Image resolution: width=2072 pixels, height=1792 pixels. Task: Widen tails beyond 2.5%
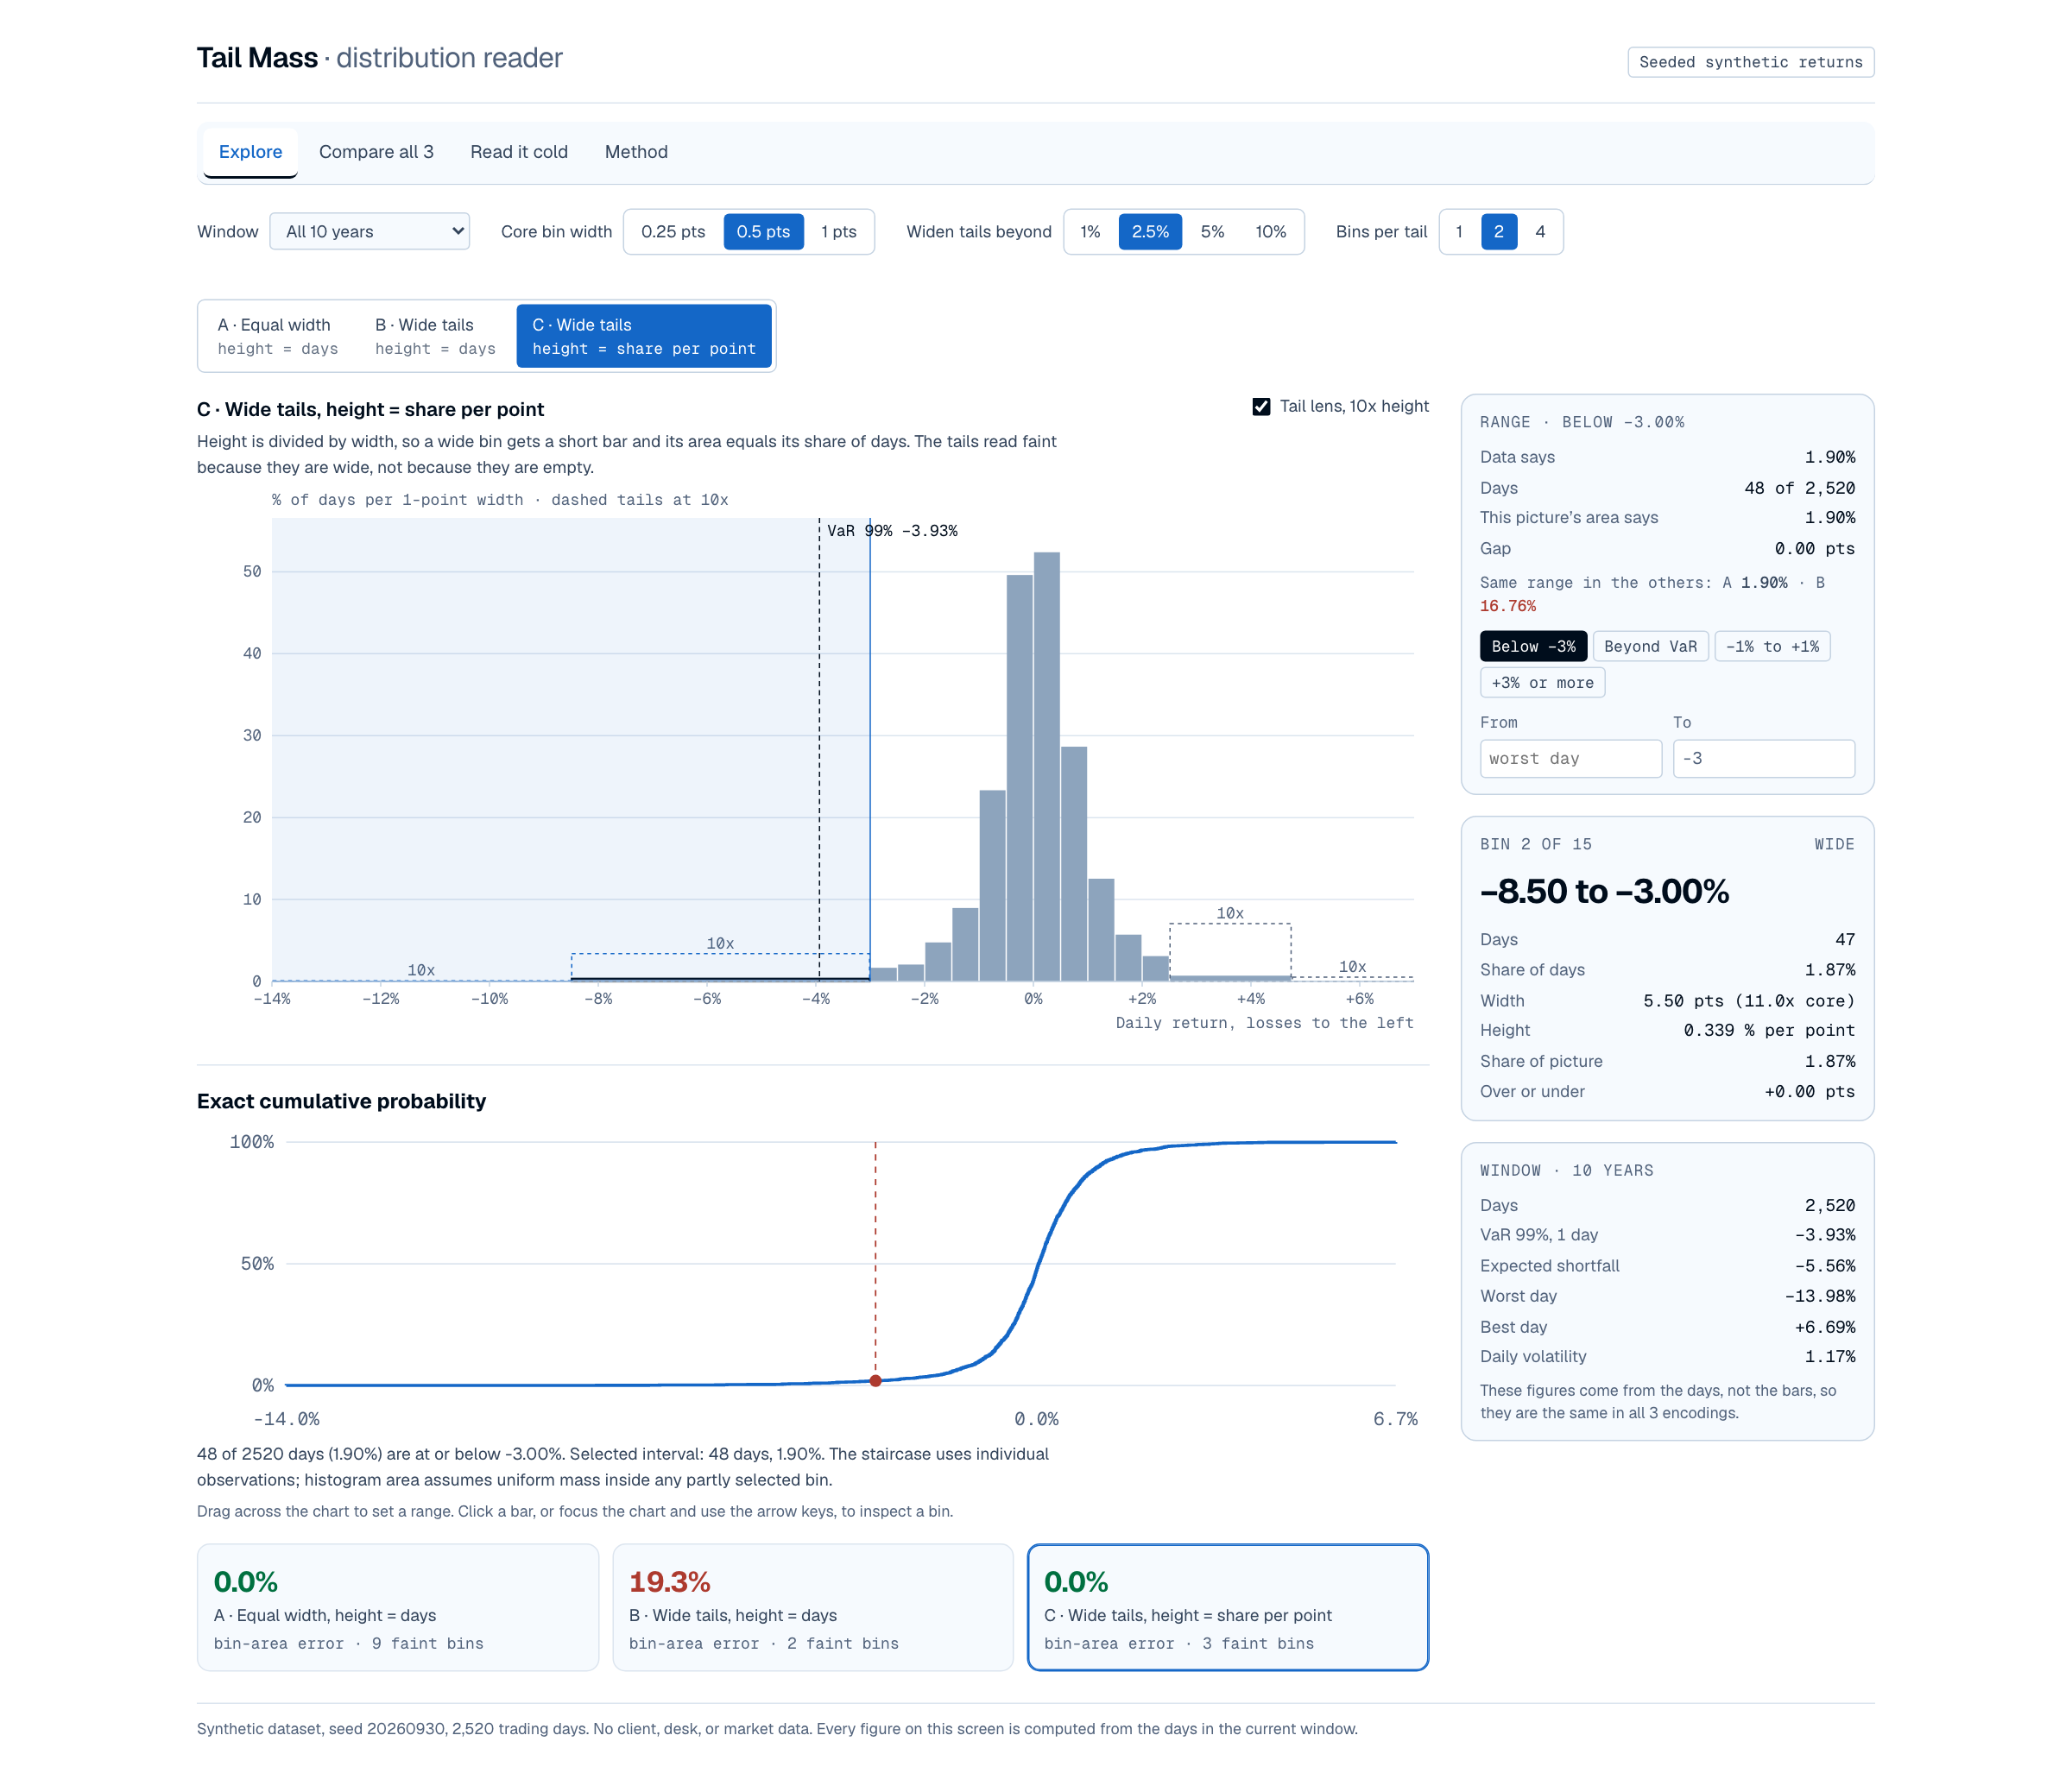(x=1150, y=231)
